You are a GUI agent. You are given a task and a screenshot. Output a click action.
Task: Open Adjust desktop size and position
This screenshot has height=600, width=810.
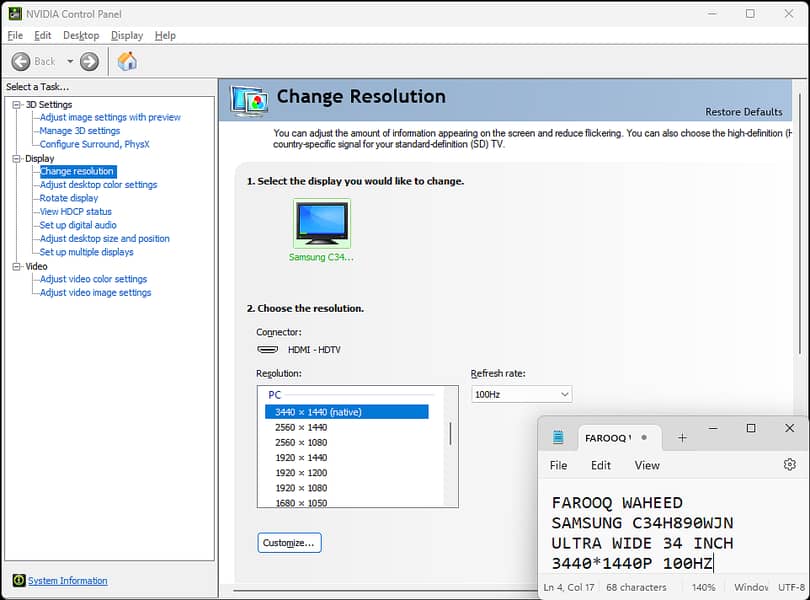[104, 238]
